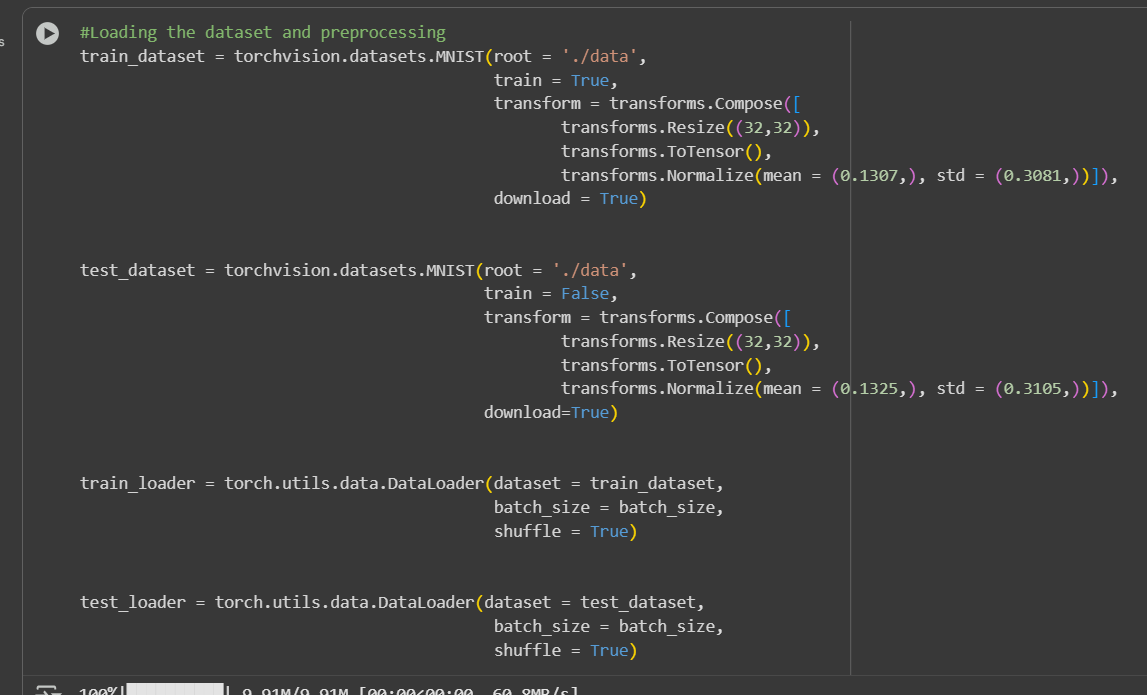Click 'torch.utils.data.DataLoader' in test_loader line
Image resolution: width=1147 pixels, height=695 pixels.
(x=345, y=603)
